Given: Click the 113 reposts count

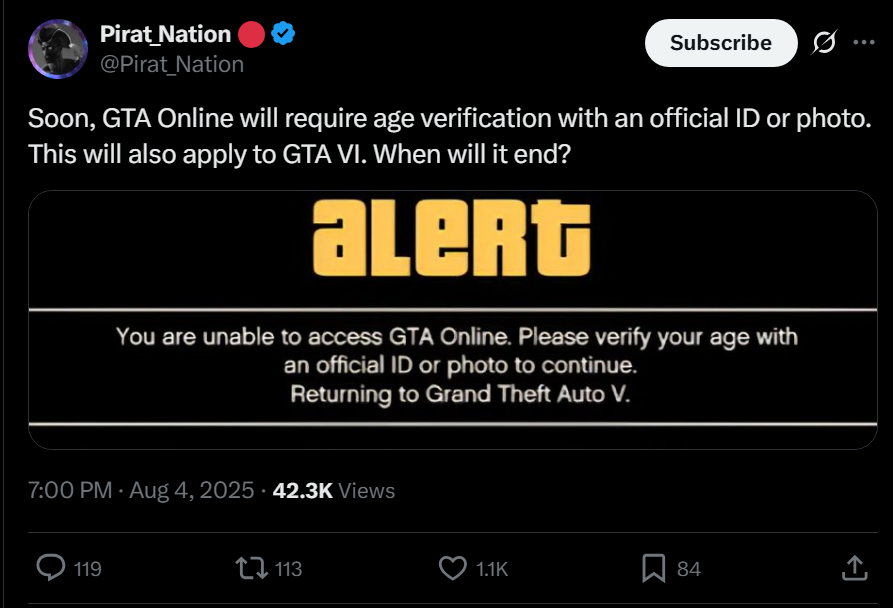Looking at the screenshot, I should [288, 569].
